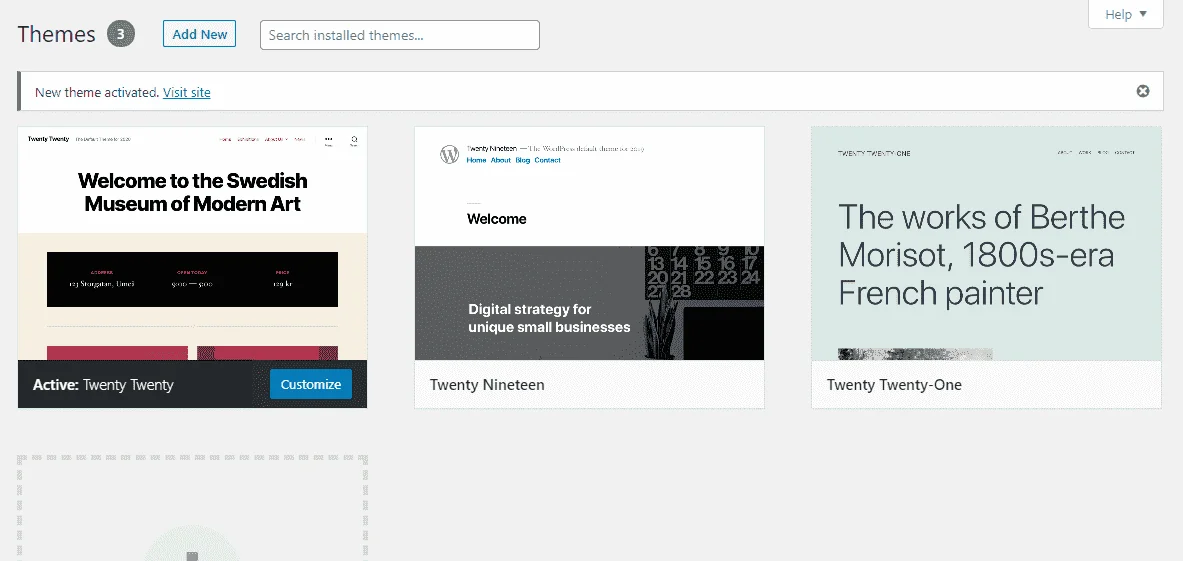This screenshot has width=1183, height=561.
Task: Click the "Active: Twenty Twenty" label
Action: pos(103,385)
